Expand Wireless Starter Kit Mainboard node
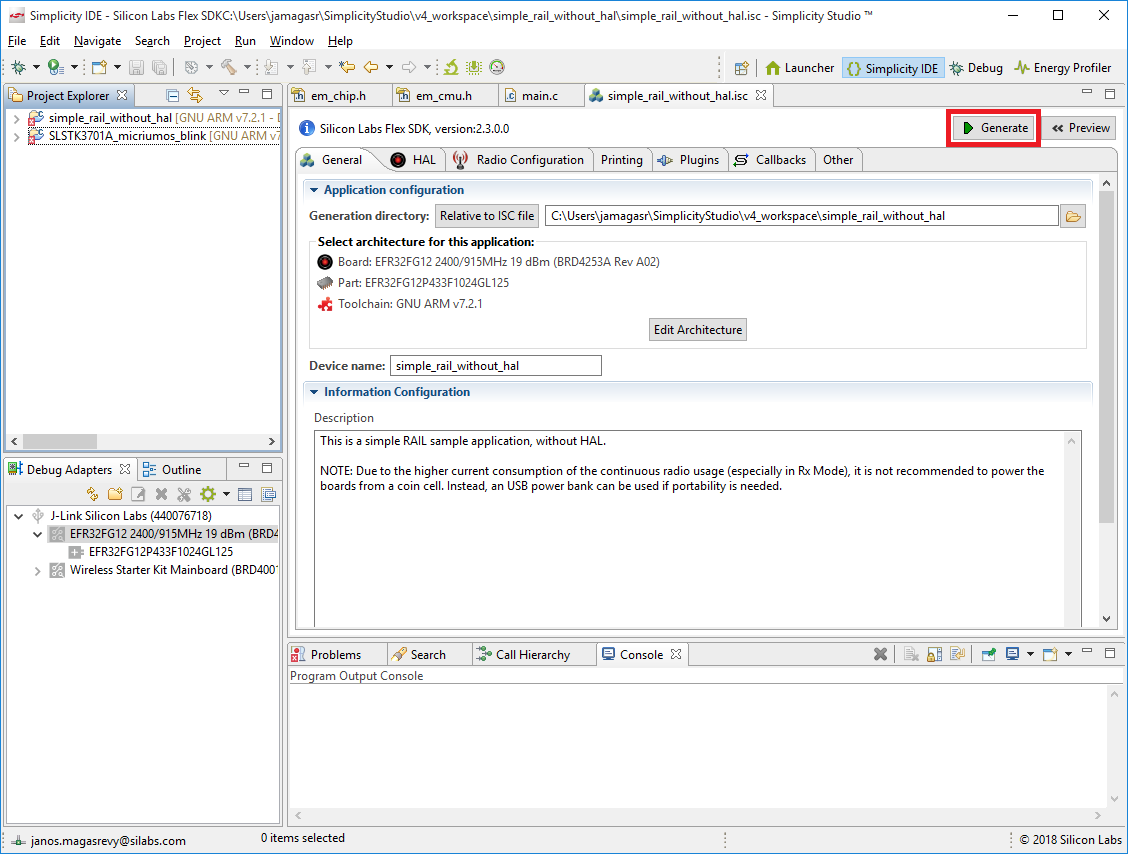 (x=37, y=571)
